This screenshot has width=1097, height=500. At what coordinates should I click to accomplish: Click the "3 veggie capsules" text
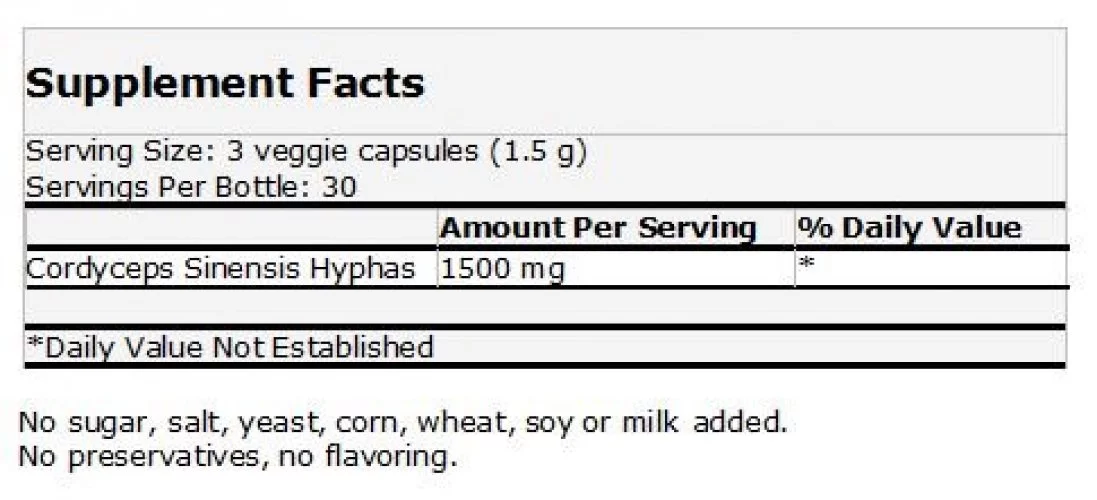pos(352,152)
